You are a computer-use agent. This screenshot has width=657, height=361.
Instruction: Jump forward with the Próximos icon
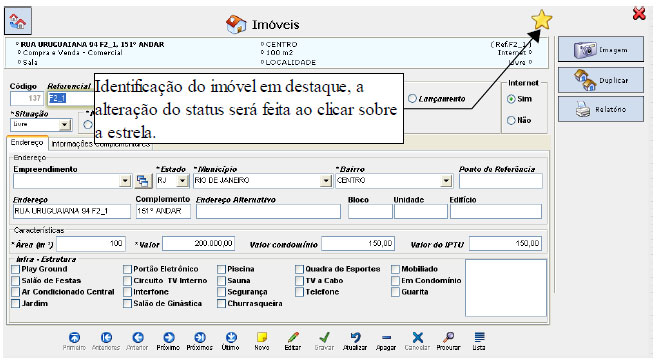click(200, 338)
